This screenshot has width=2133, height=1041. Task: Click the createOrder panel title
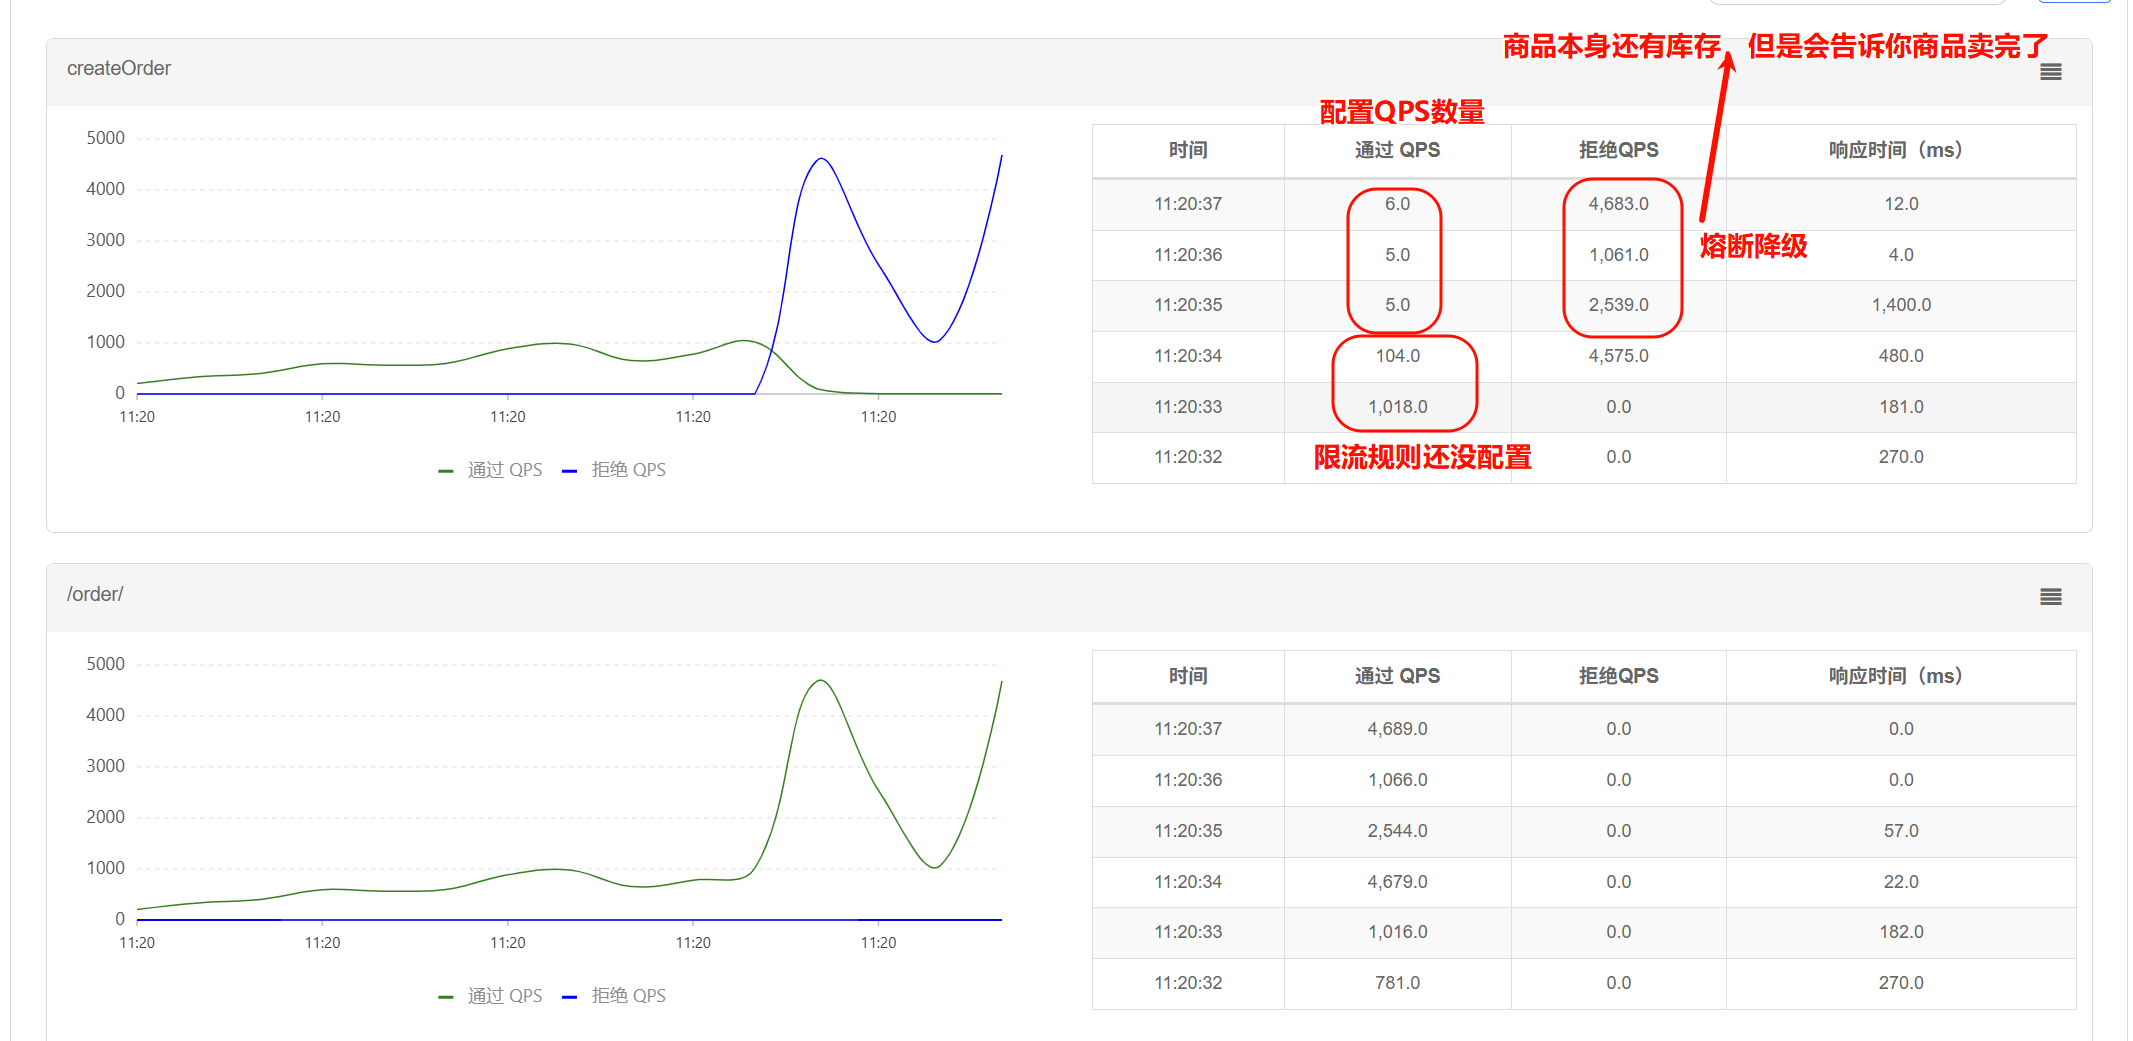(x=119, y=68)
